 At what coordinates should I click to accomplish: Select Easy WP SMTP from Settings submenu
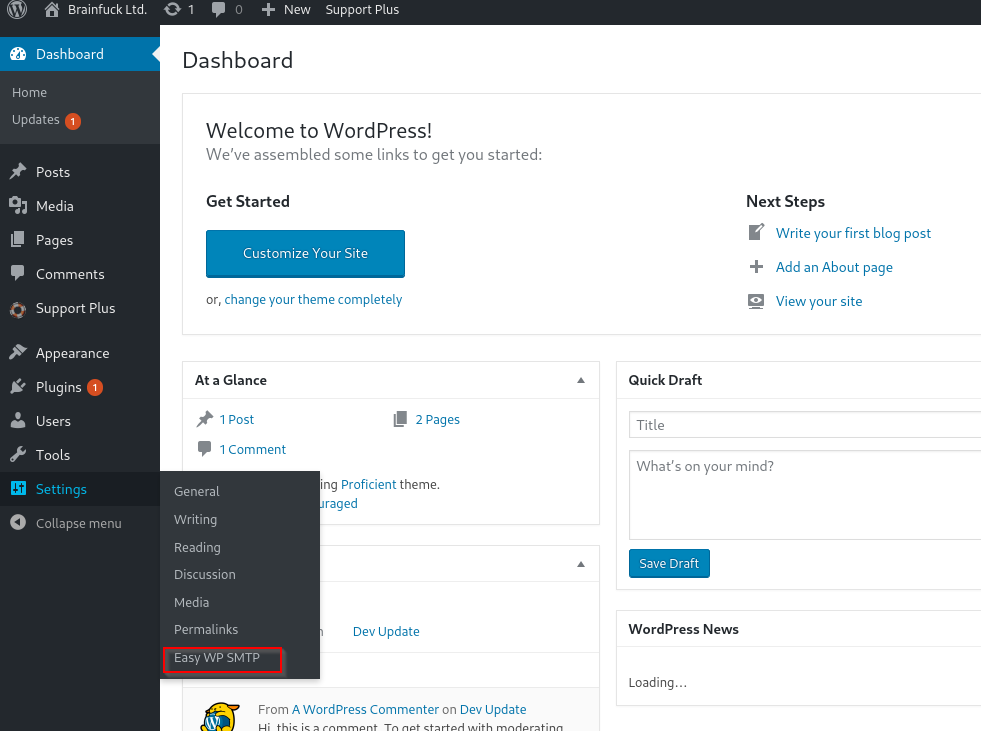217,658
